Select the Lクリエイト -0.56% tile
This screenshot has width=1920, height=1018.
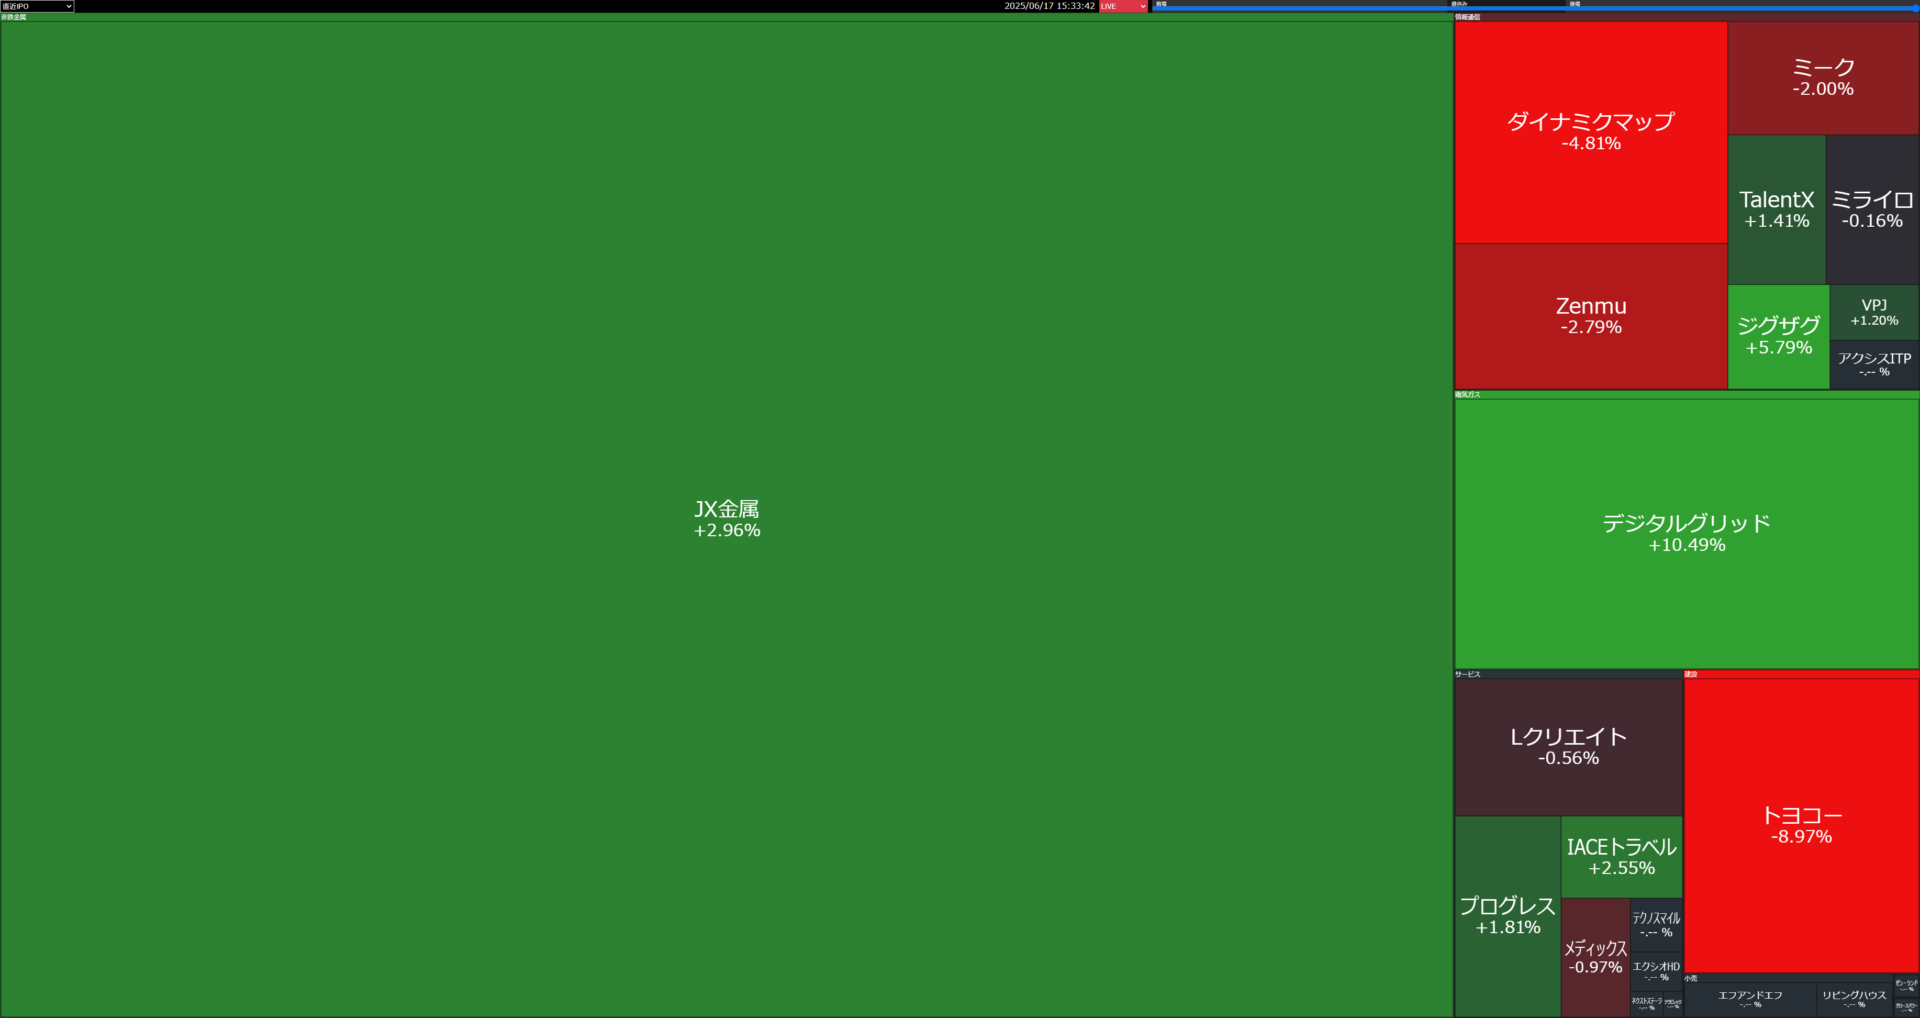pos(1568,747)
